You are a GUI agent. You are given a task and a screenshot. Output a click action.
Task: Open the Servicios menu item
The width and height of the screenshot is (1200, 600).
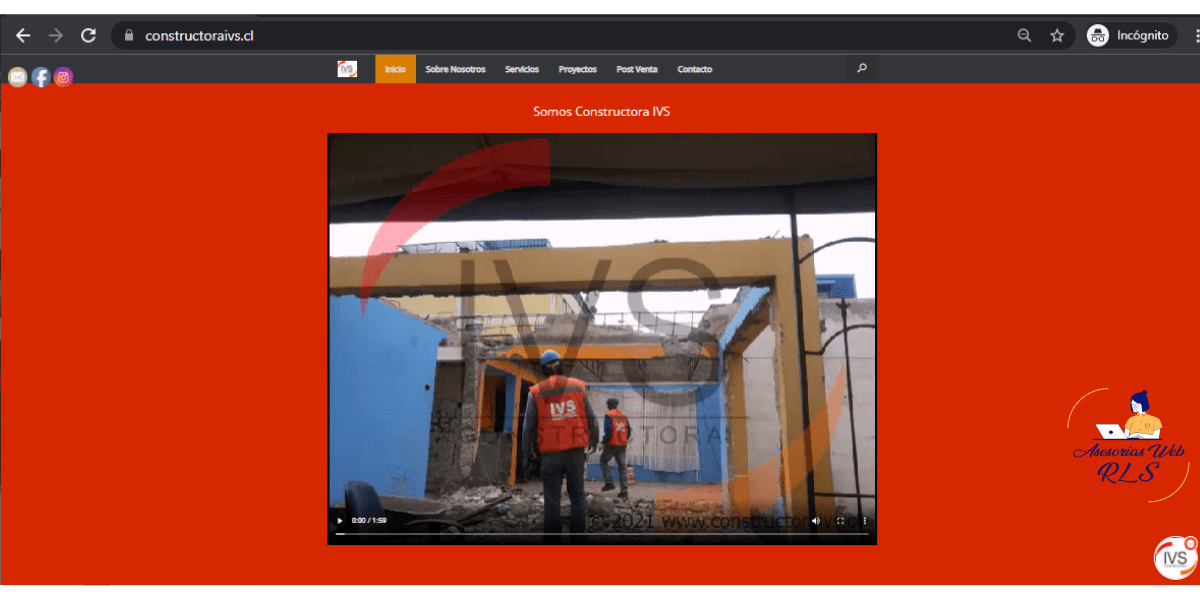point(522,69)
